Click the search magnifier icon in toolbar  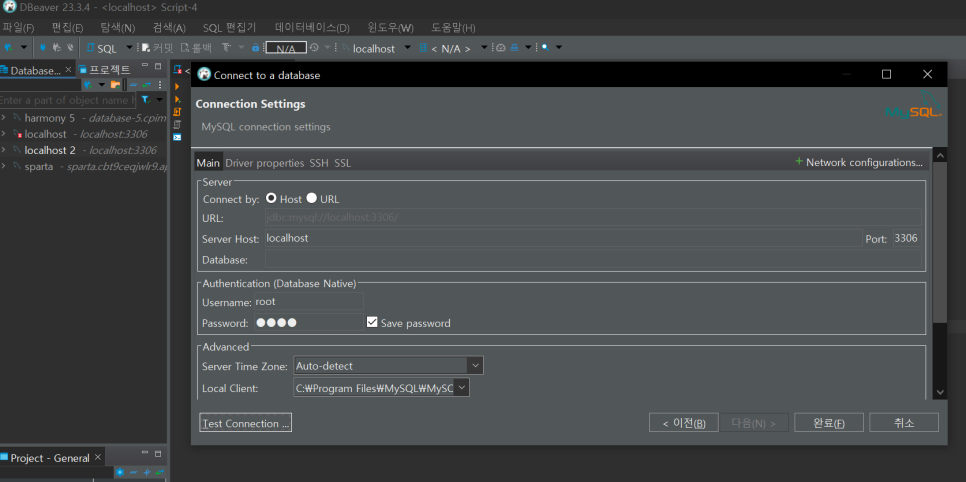(x=545, y=47)
